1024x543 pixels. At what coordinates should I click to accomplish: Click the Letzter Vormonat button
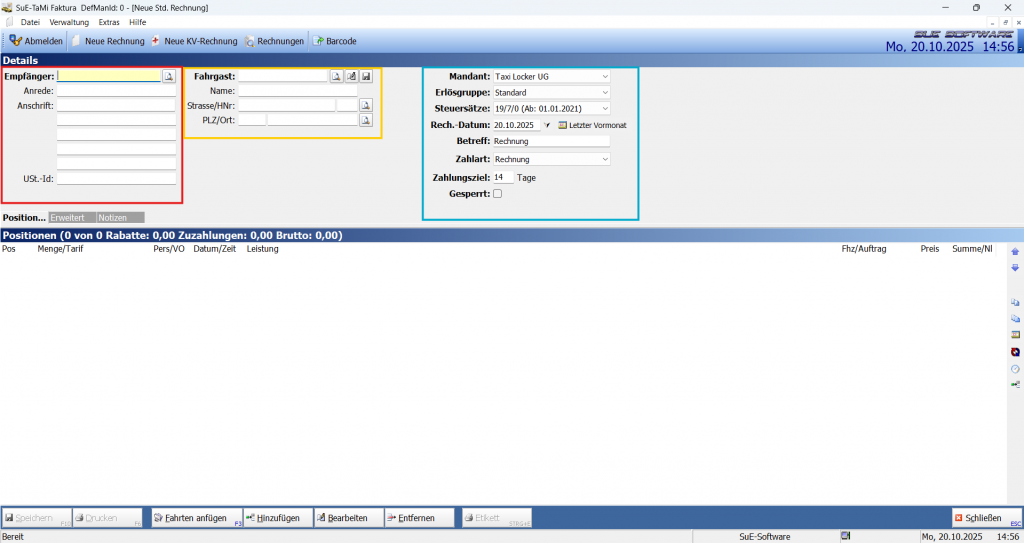[x=592, y=125]
